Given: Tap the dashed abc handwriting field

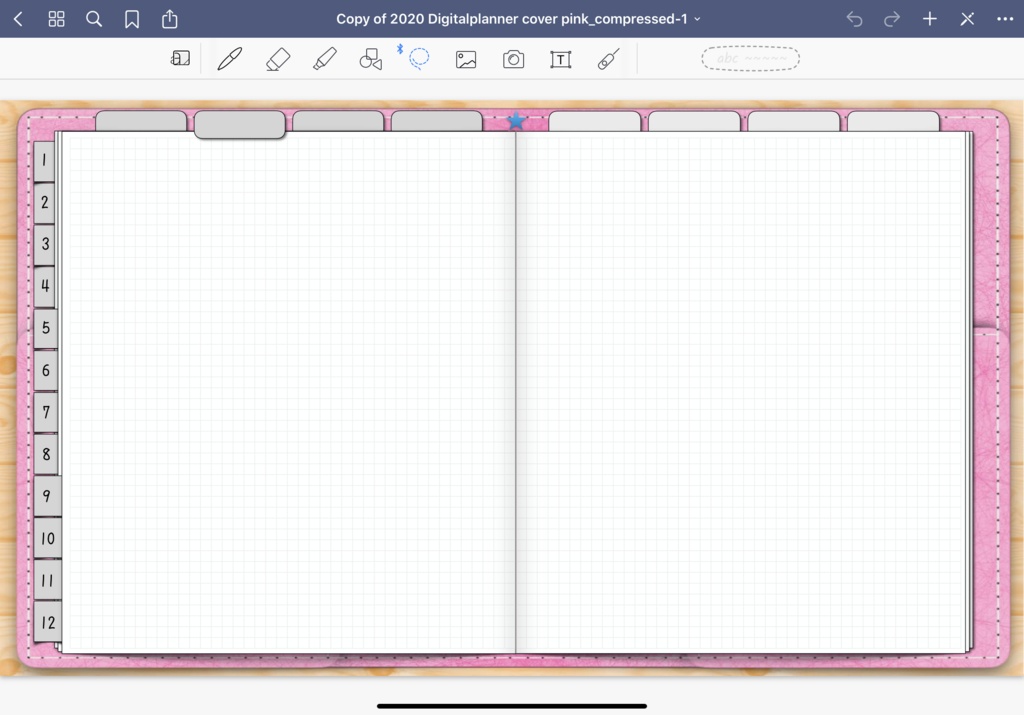Looking at the screenshot, I should pyautogui.click(x=750, y=59).
